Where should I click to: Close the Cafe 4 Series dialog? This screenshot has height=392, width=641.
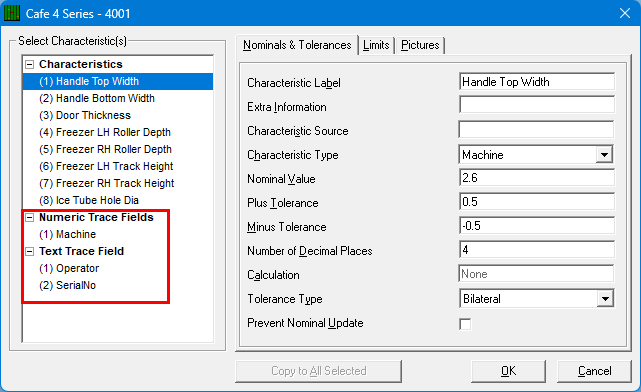coord(625,13)
